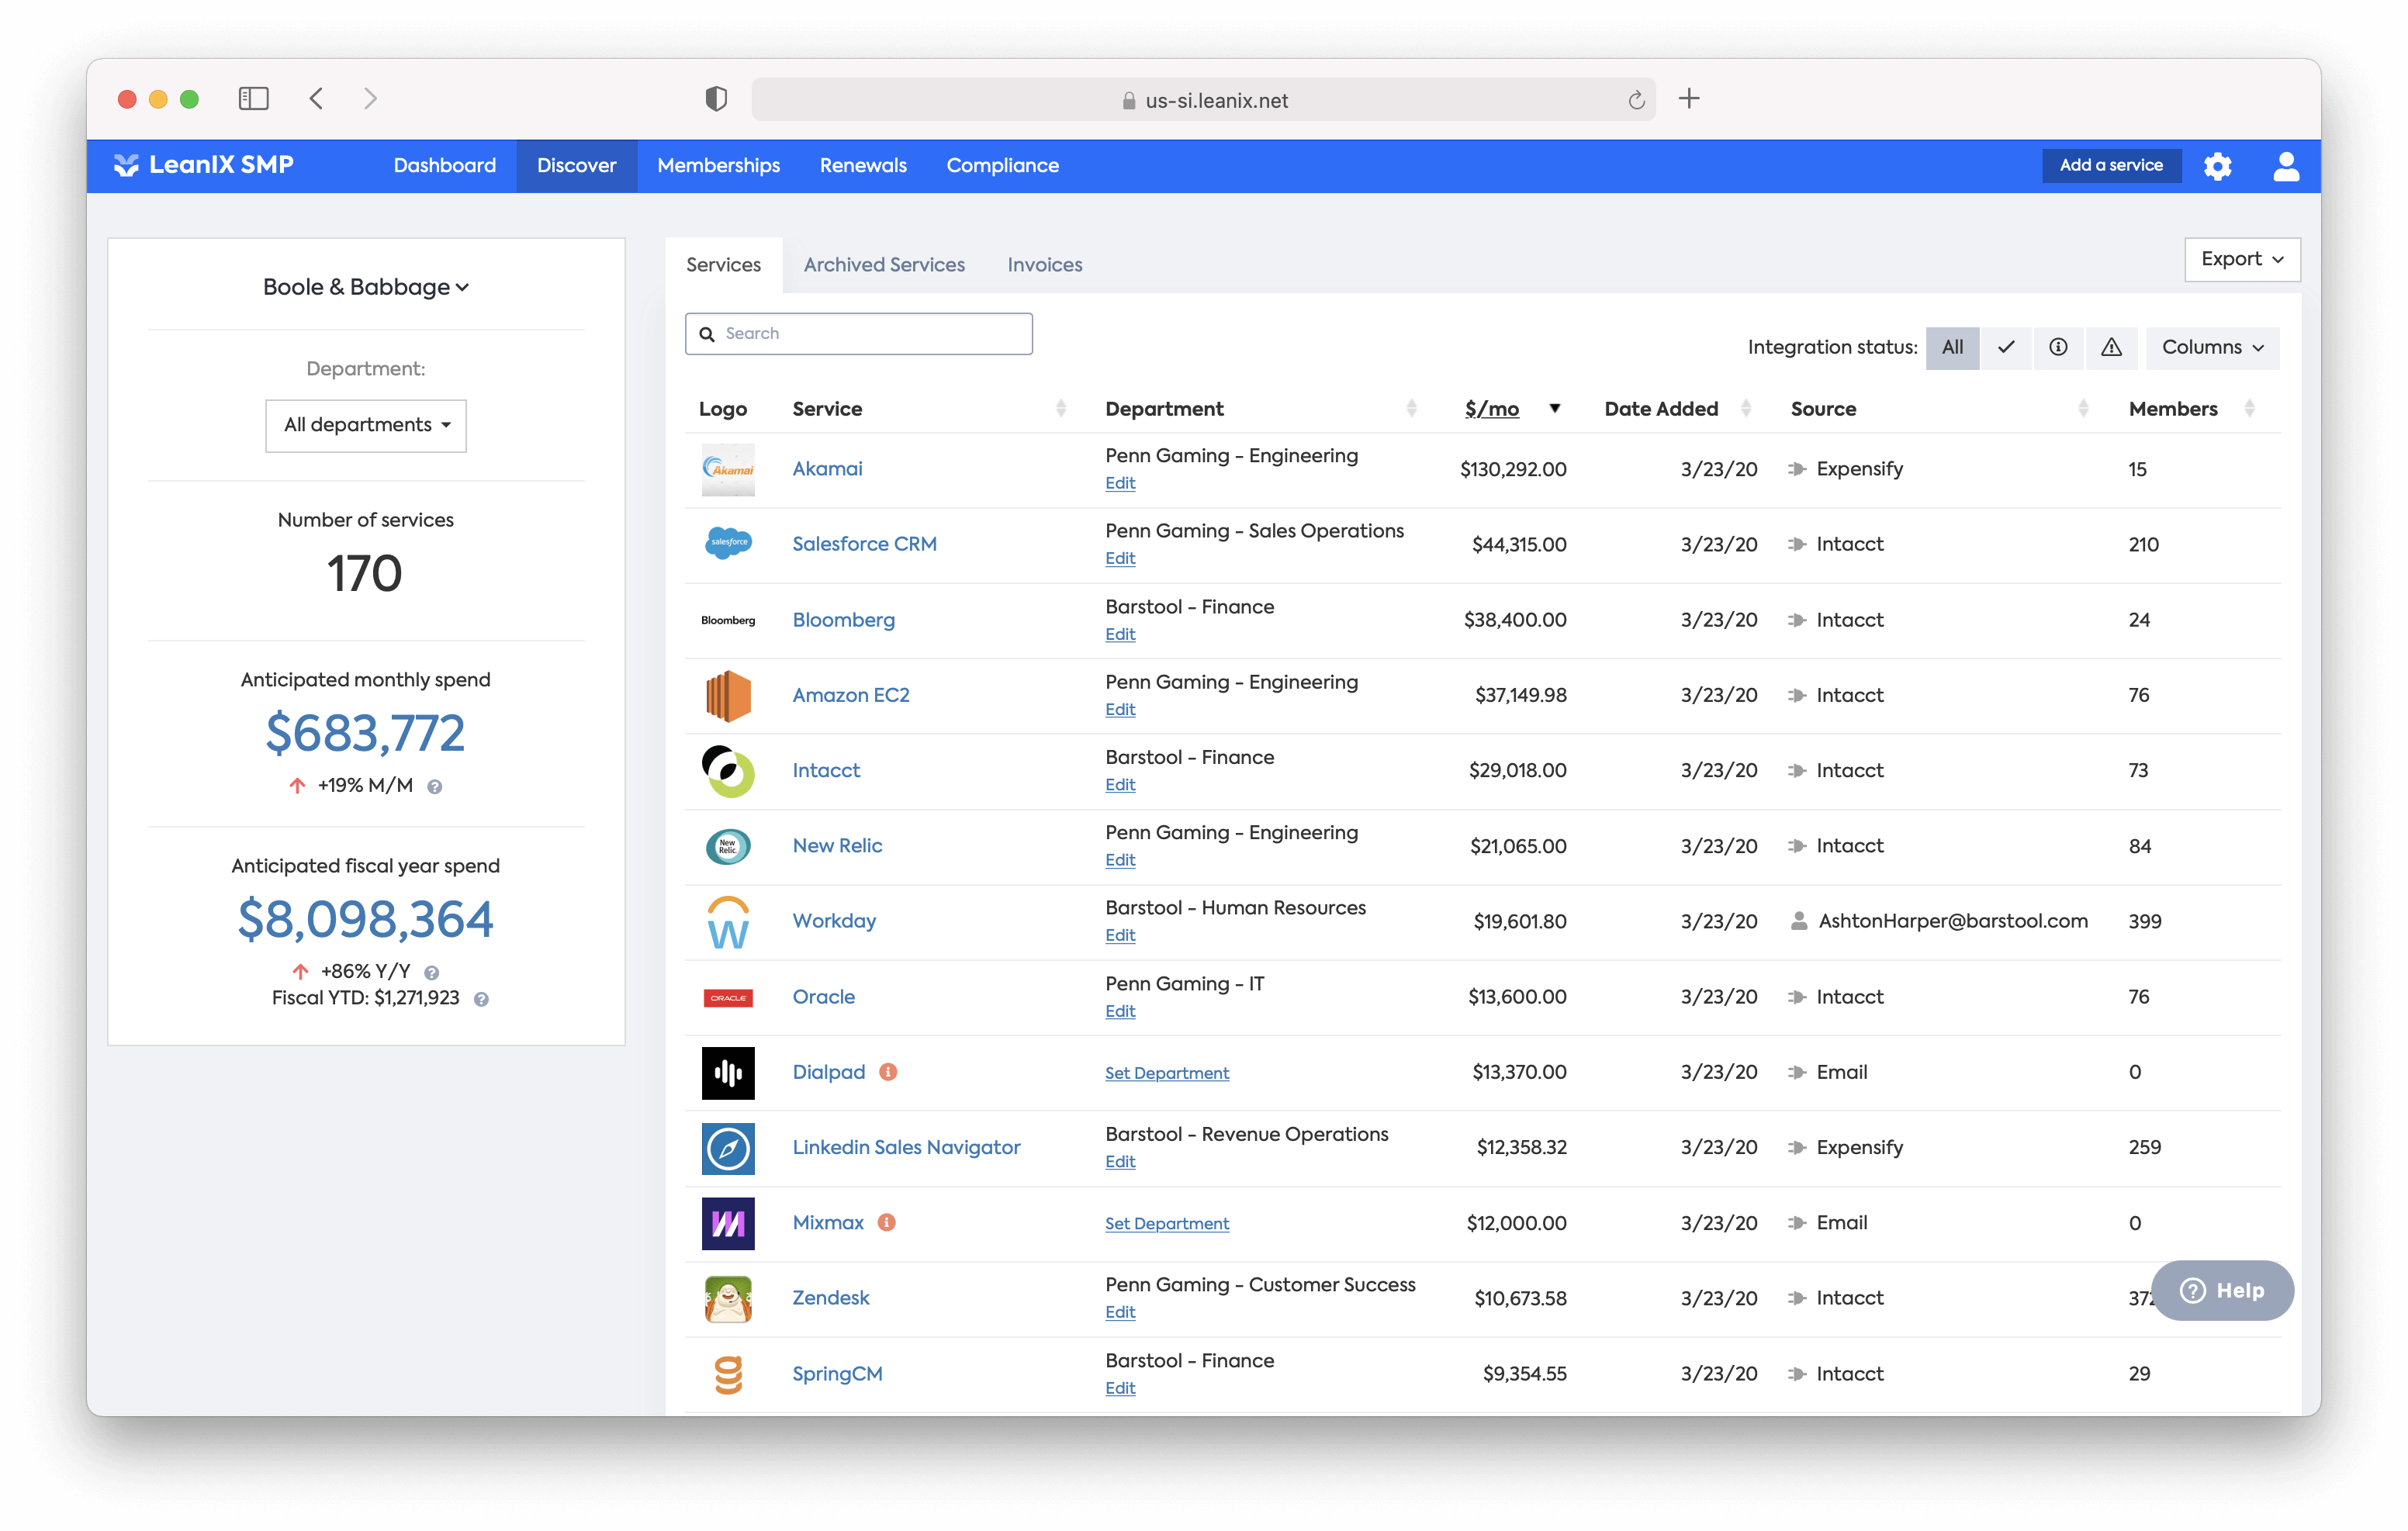
Task: Filter integration status by warning triangle
Action: click(x=2111, y=347)
